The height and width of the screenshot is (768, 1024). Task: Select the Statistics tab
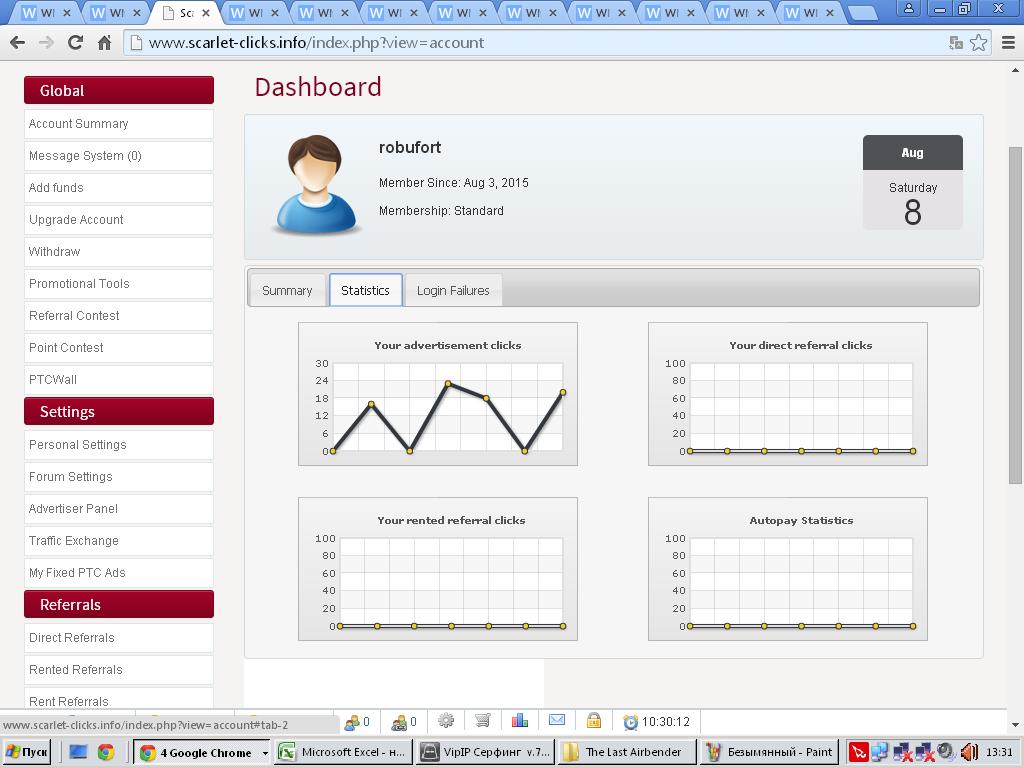366,290
